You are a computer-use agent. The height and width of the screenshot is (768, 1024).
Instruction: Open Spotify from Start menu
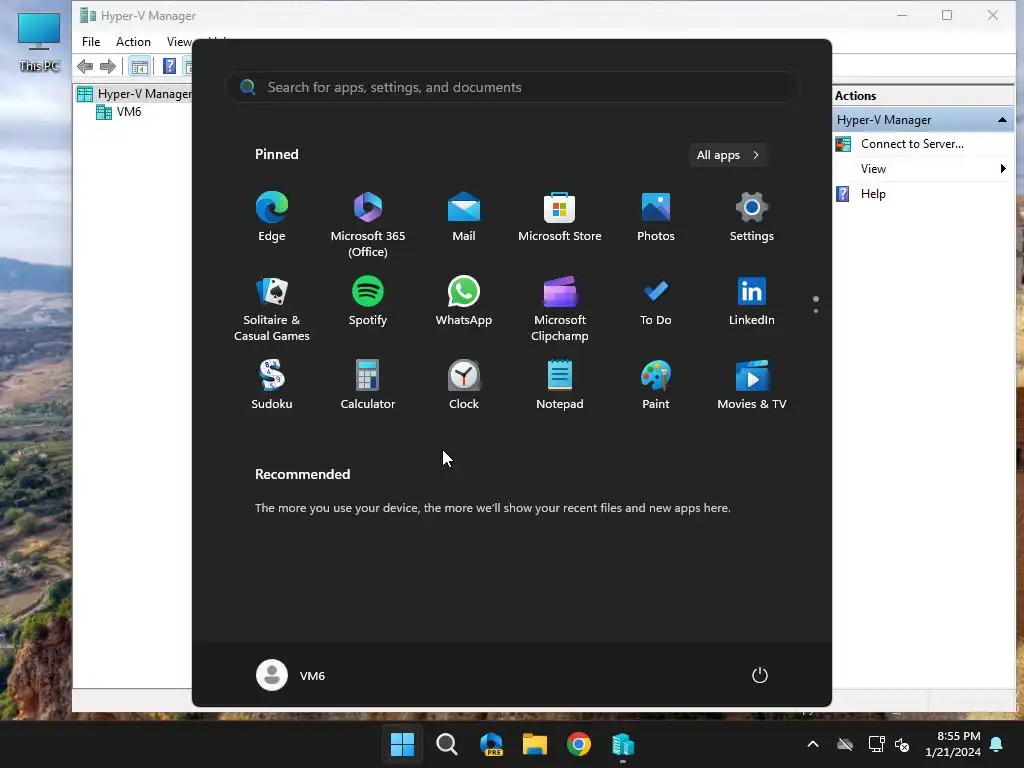pyautogui.click(x=368, y=301)
